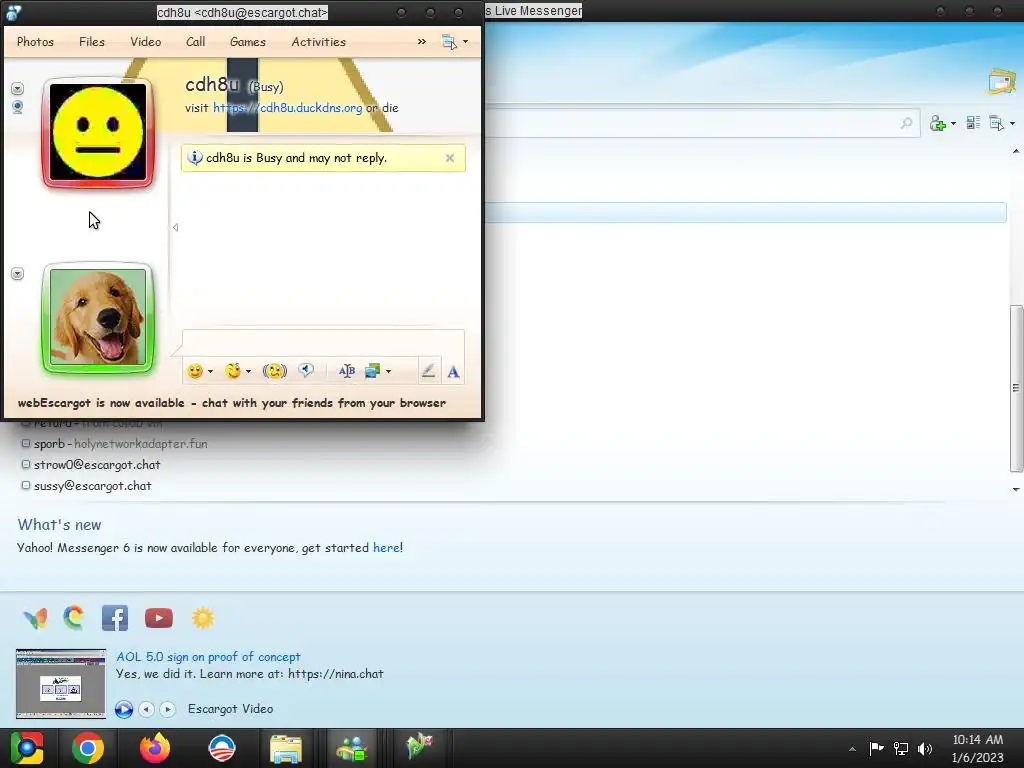
Task: Click the AOL proof of concept thumbnail
Action: (61, 684)
